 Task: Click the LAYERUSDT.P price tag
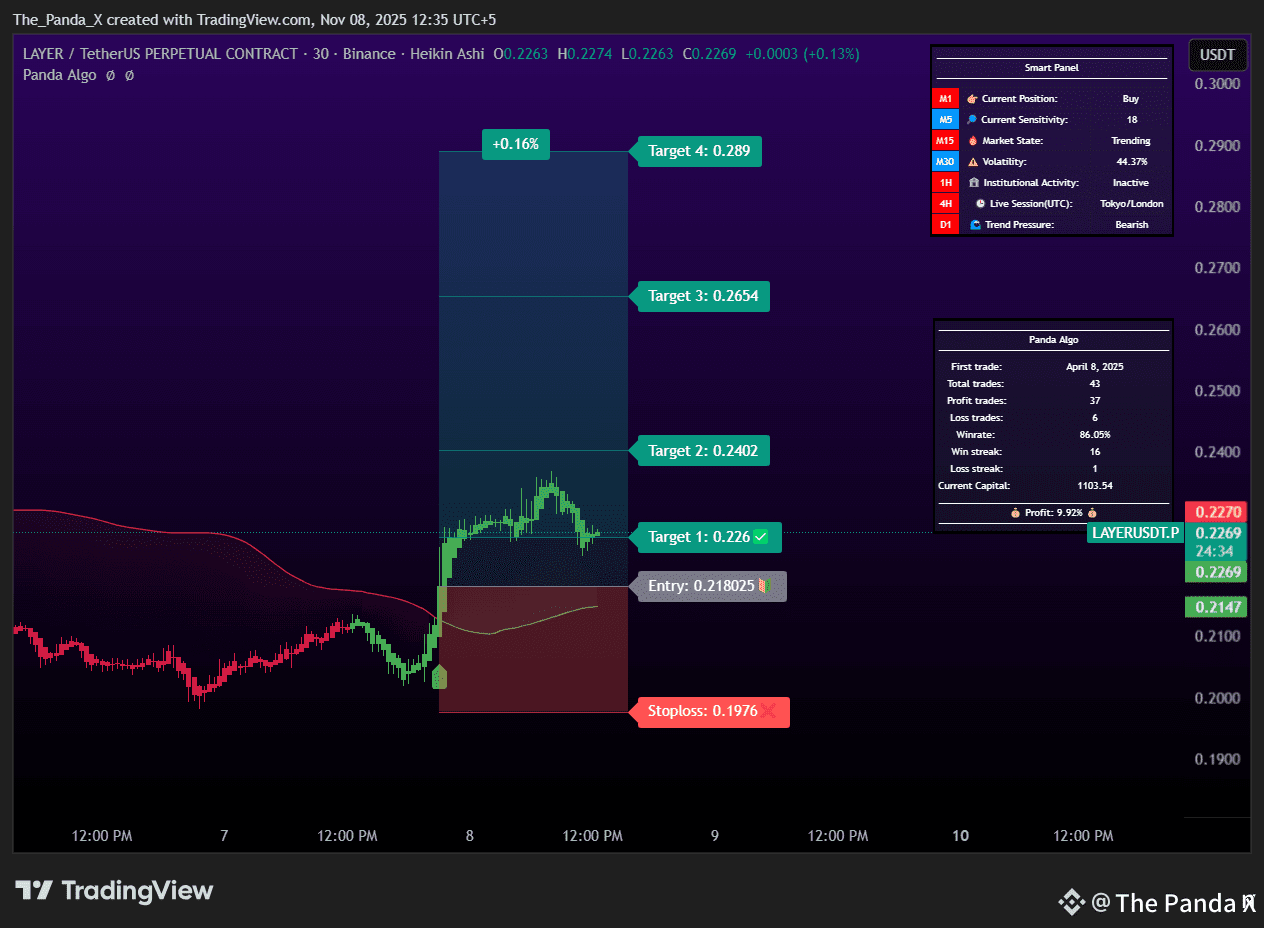click(1135, 533)
